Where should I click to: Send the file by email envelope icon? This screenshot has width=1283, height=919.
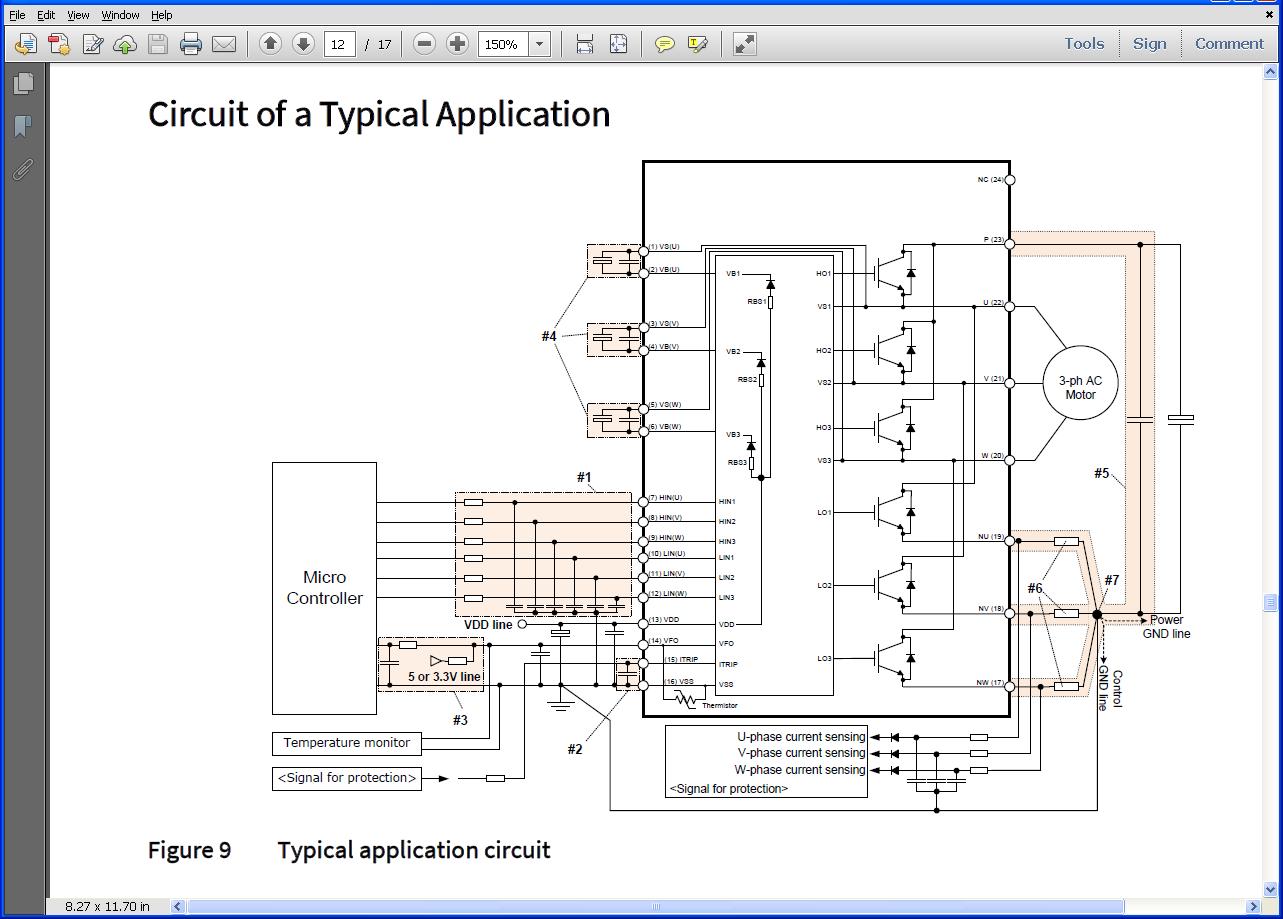pyautogui.click(x=224, y=44)
